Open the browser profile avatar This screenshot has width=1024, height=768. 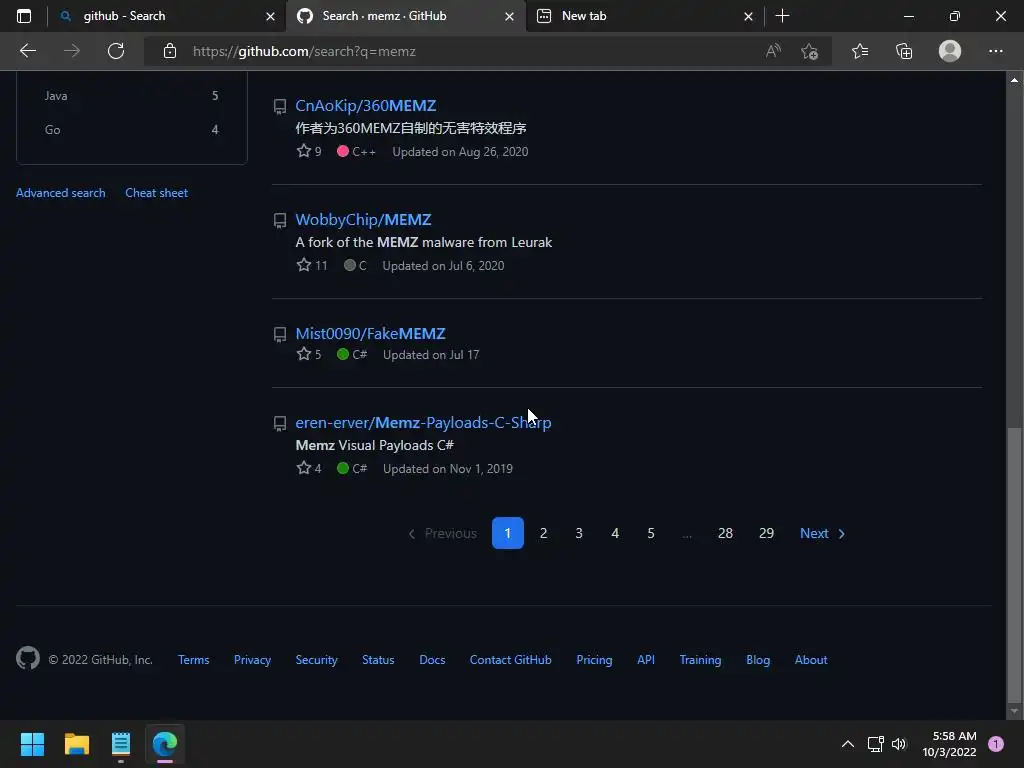pyautogui.click(x=950, y=51)
